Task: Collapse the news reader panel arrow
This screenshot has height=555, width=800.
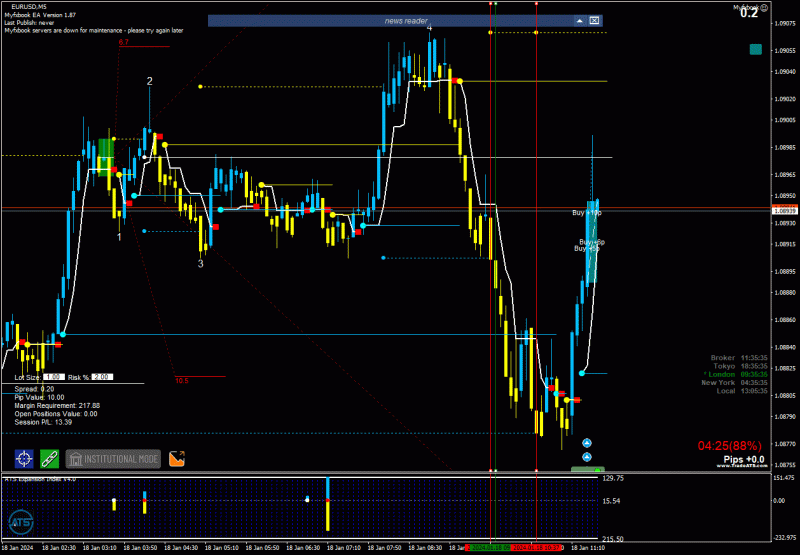Action: pyautogui.click(x=580, y=21)
